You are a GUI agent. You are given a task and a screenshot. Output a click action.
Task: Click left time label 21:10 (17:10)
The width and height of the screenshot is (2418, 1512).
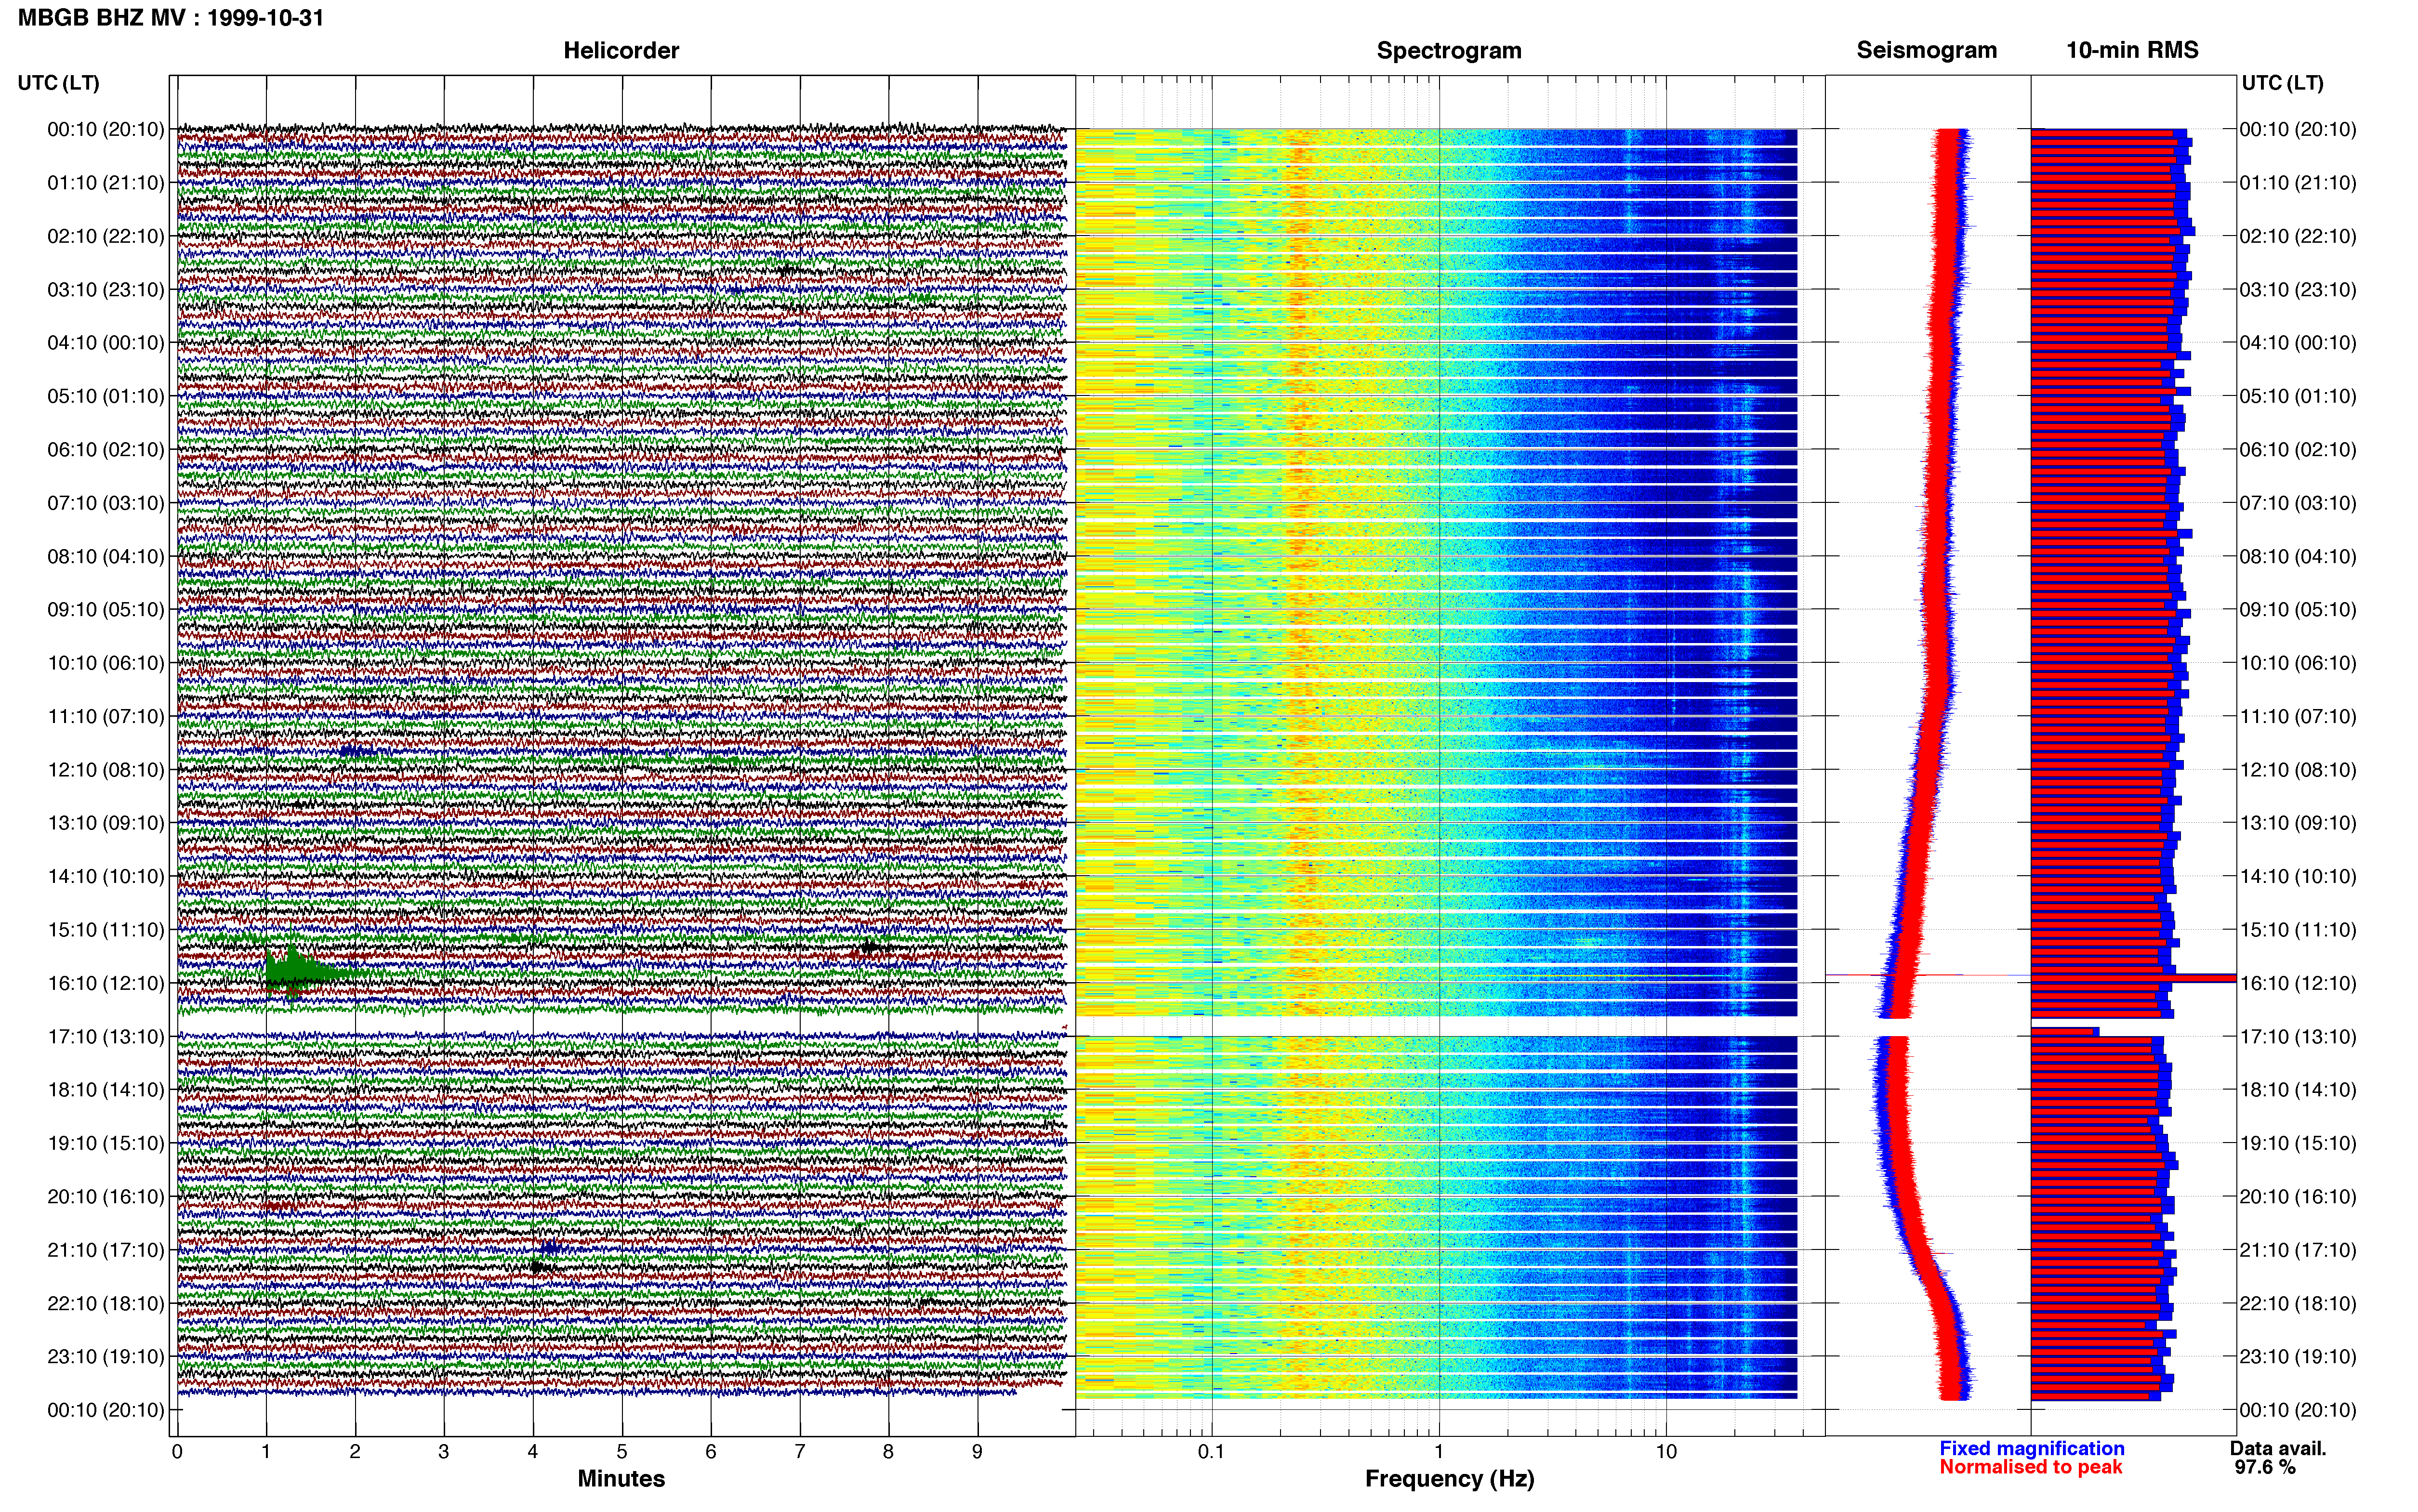pos(106,1250)
